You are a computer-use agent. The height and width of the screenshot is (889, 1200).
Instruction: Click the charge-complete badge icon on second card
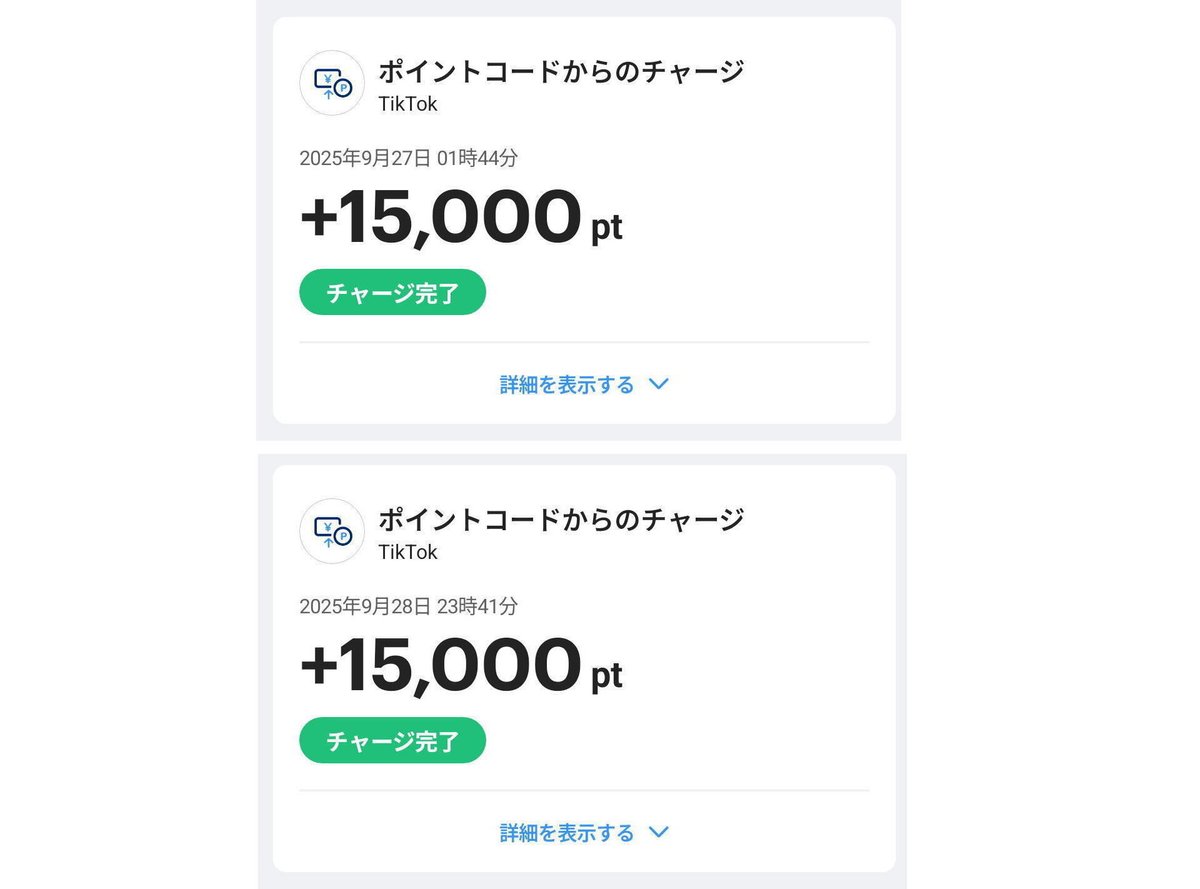click(x=392, y=740)
